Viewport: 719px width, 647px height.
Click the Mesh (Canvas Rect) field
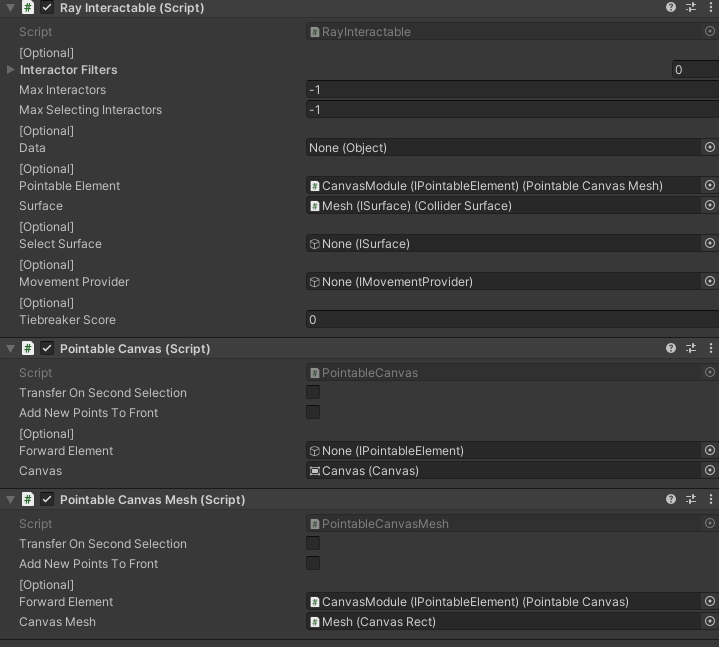tap(503, 622)
